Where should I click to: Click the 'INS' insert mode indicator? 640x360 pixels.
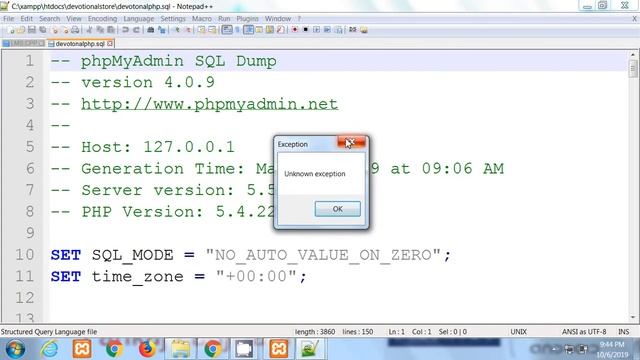[x=623, y=332]
